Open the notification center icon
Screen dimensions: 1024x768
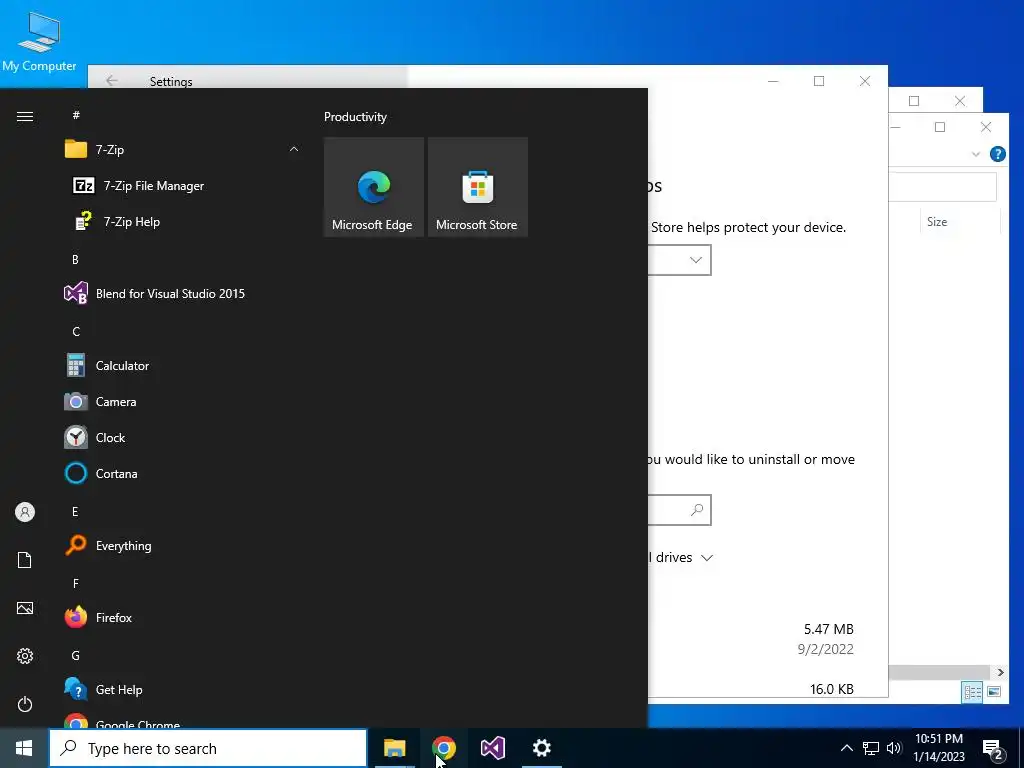click(x=993, y=750)
